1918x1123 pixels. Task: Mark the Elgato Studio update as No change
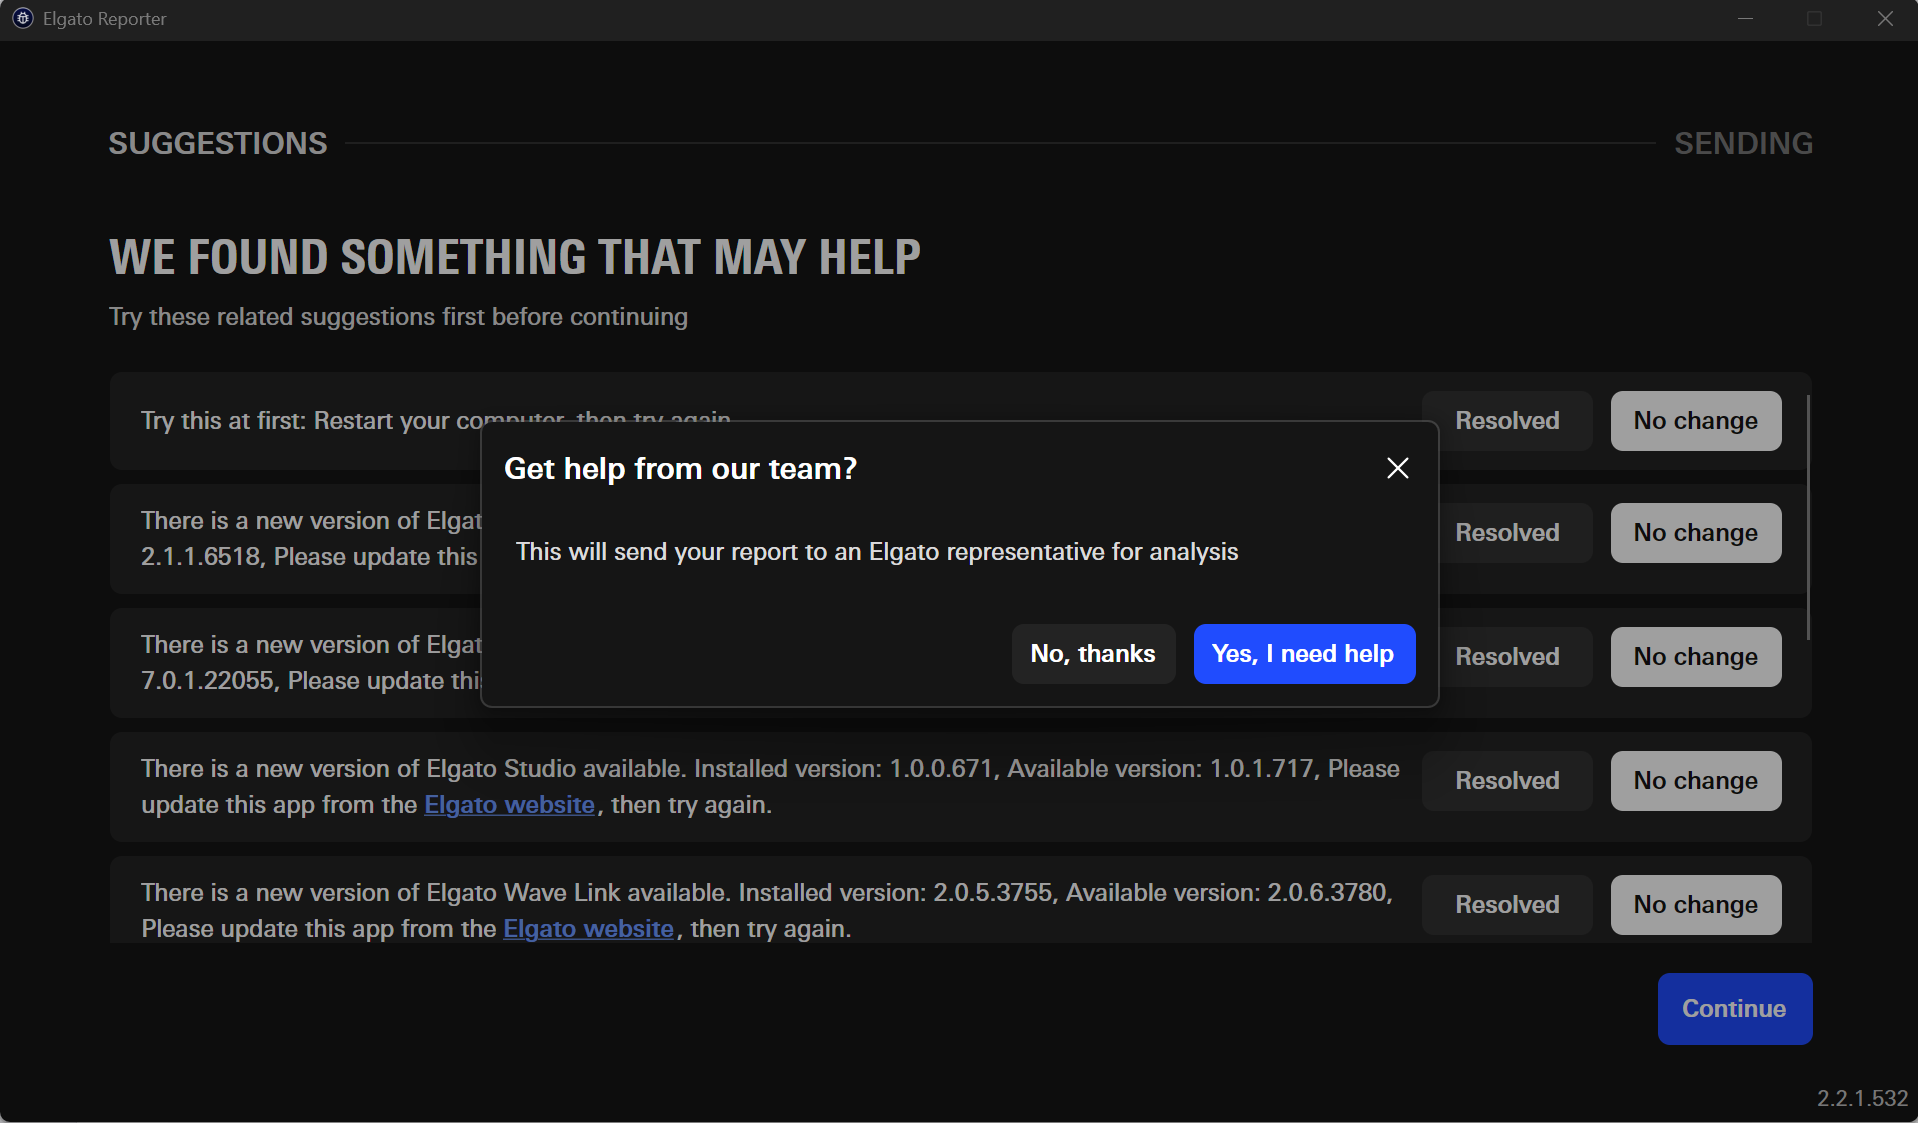pos(1695,780)
